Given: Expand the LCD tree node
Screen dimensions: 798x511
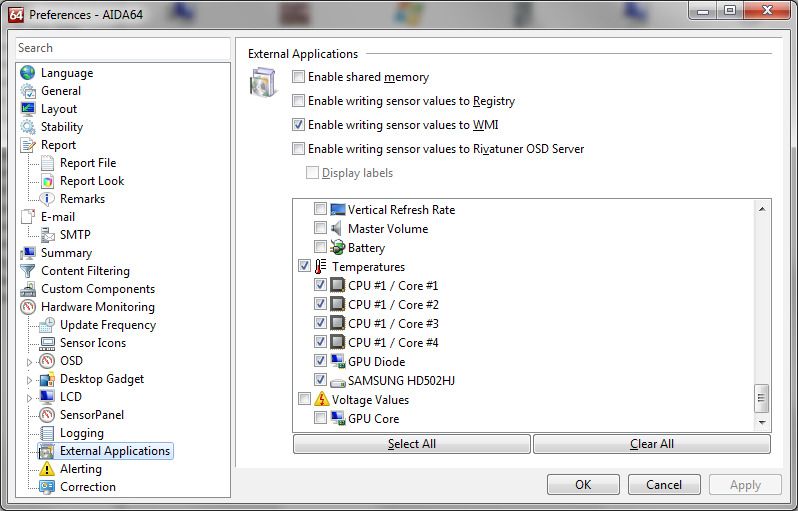Looking at the screenshot, I should coord(28,397).
